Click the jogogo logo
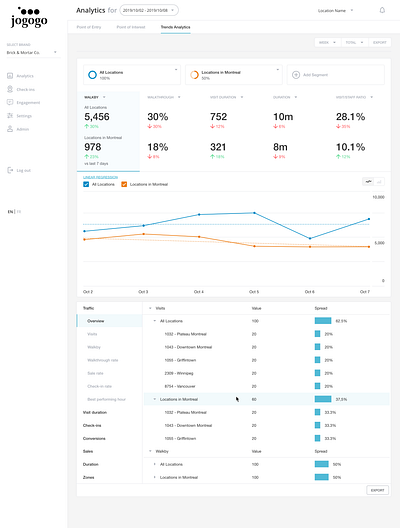Screen dimensions: 400x528 [x=29, y=17]
